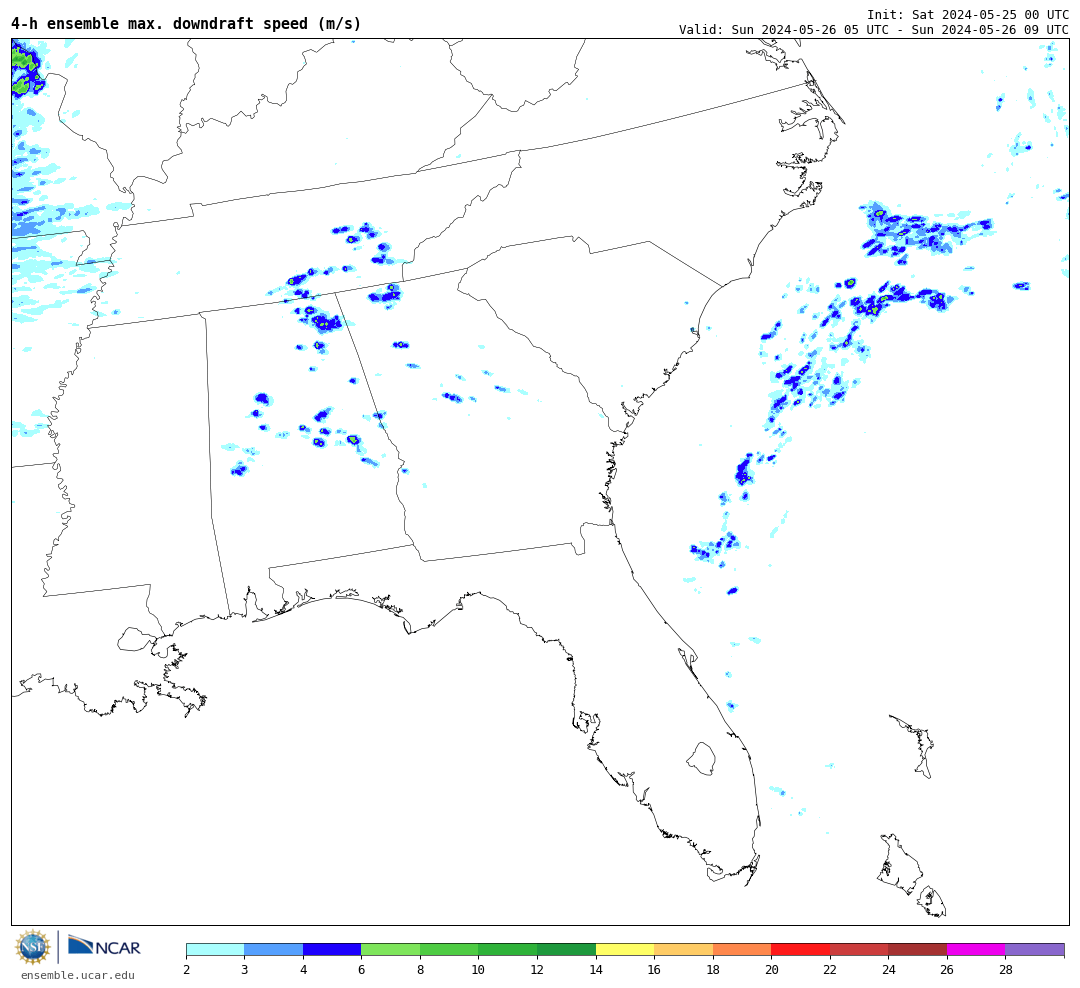The image size is (1080, 988).
Task: Click the colorbar tick label '10'
Action: click(479, 969)
